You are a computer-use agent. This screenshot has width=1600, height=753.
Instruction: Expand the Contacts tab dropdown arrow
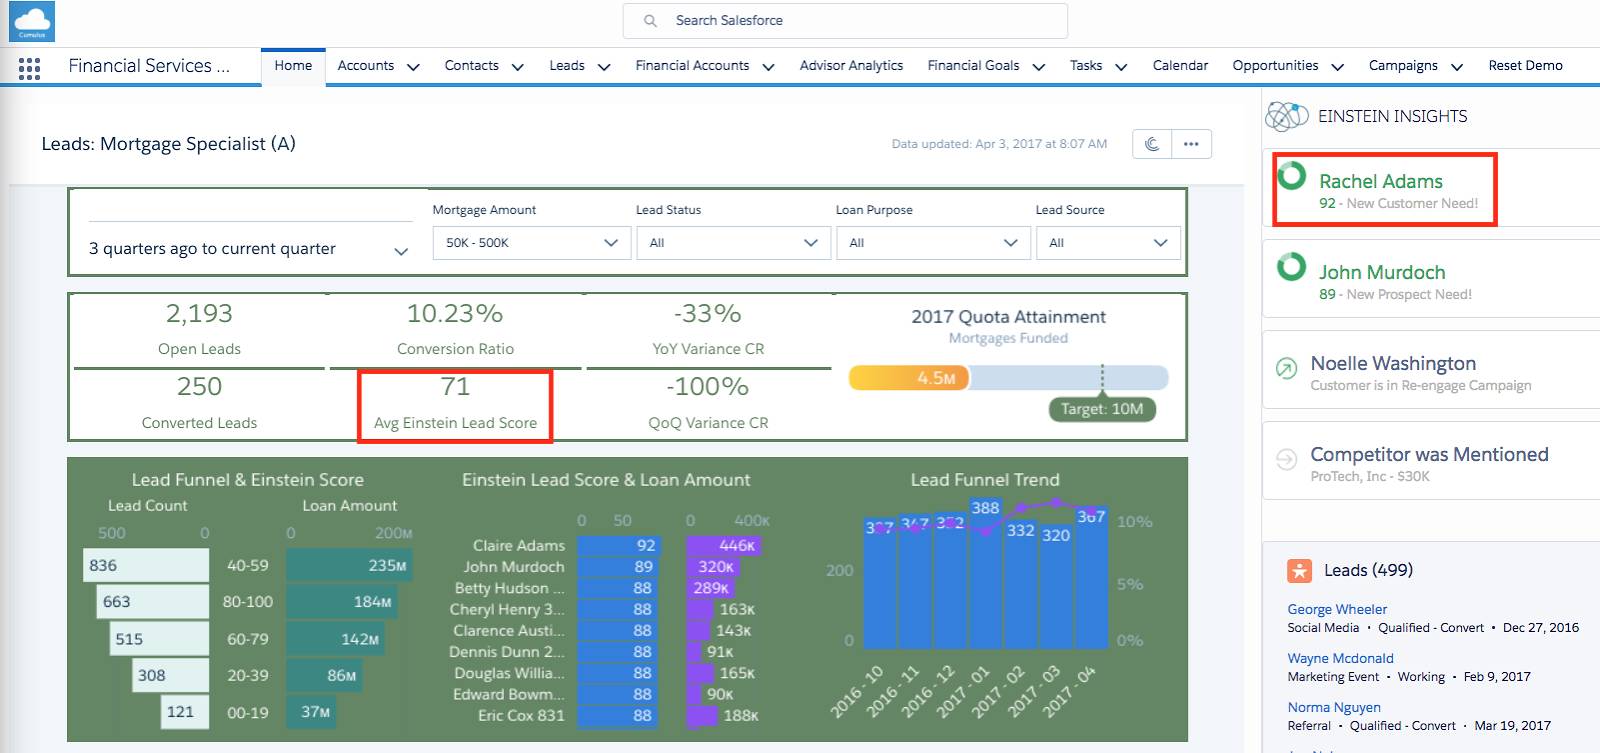coord(517,67)
